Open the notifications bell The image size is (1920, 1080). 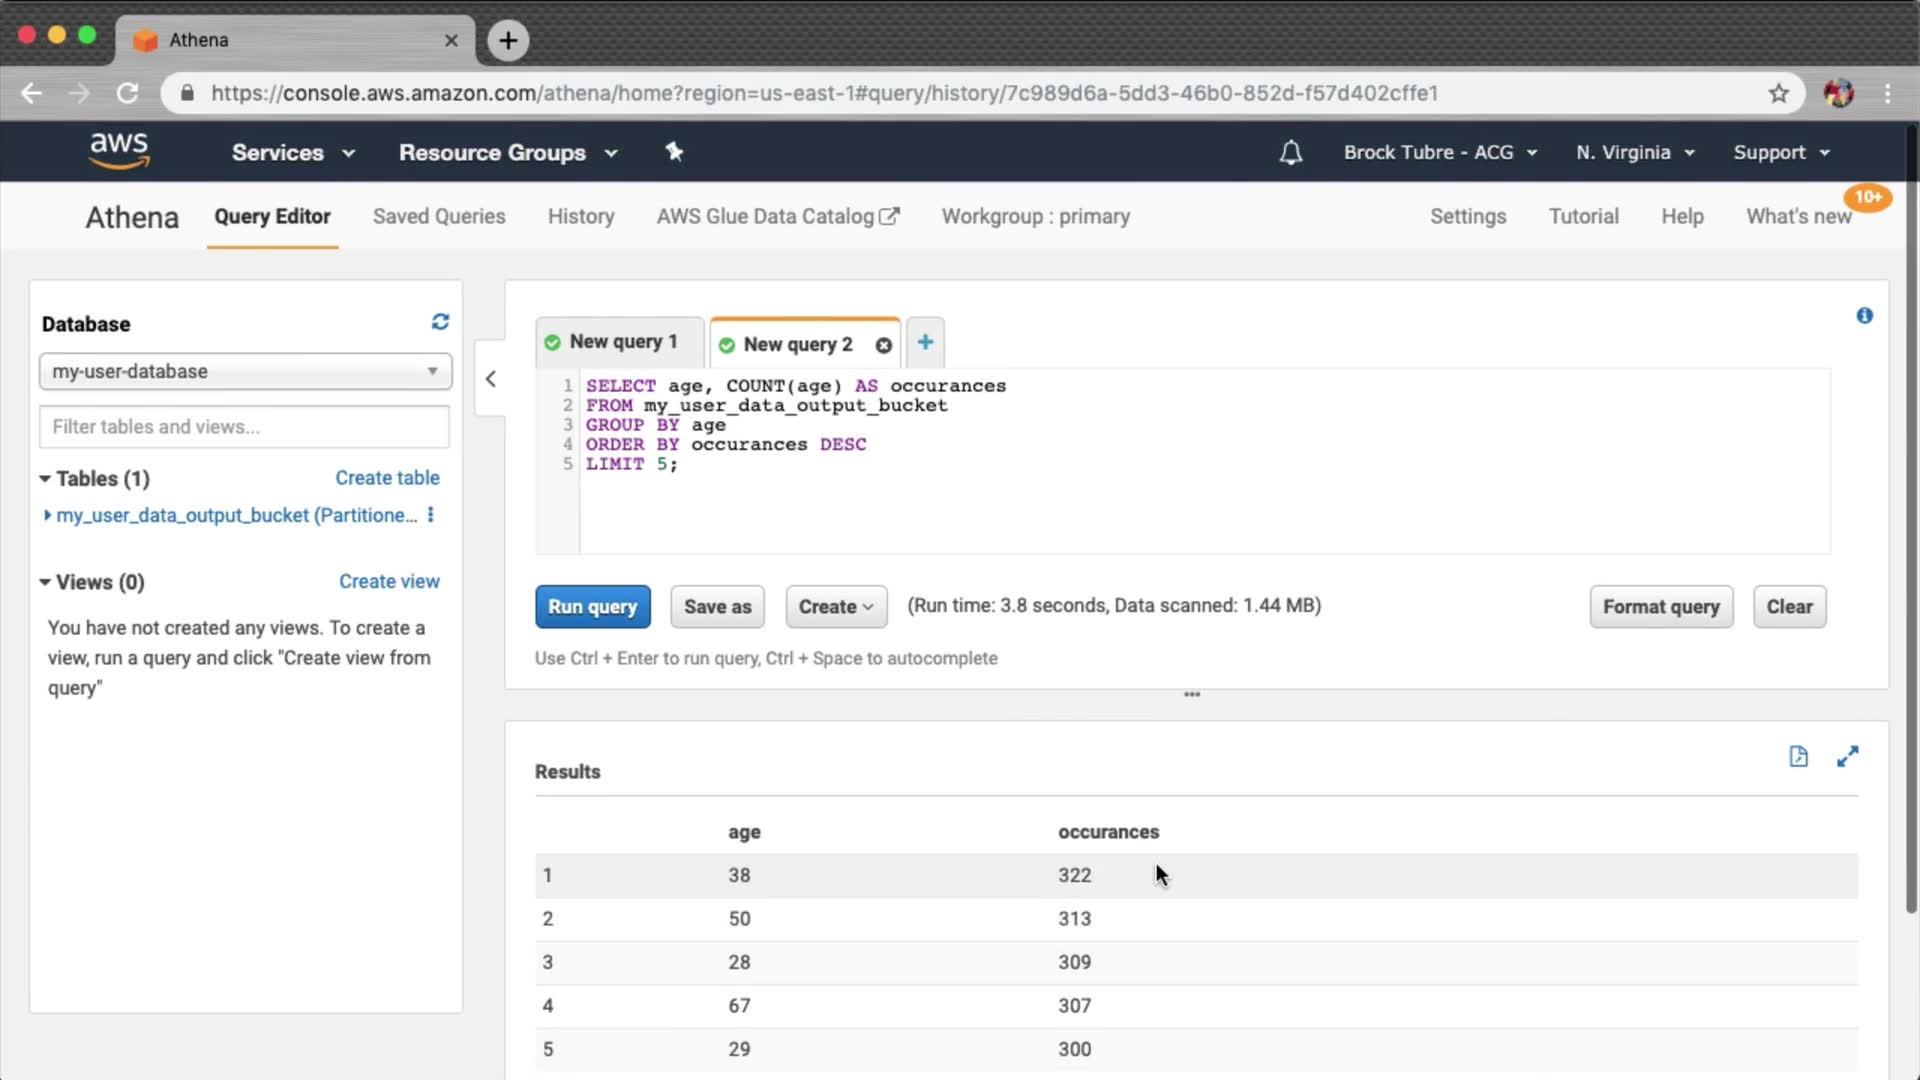pyautogui.click(x=1290, y=153)
